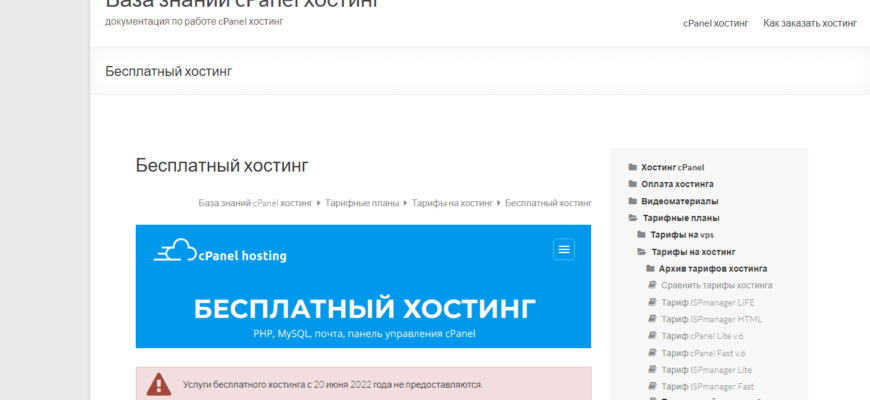Collapse Тарифы на хостинг via its folder icon
Viewport: 870px width, 400px height.
click(642, 252)
